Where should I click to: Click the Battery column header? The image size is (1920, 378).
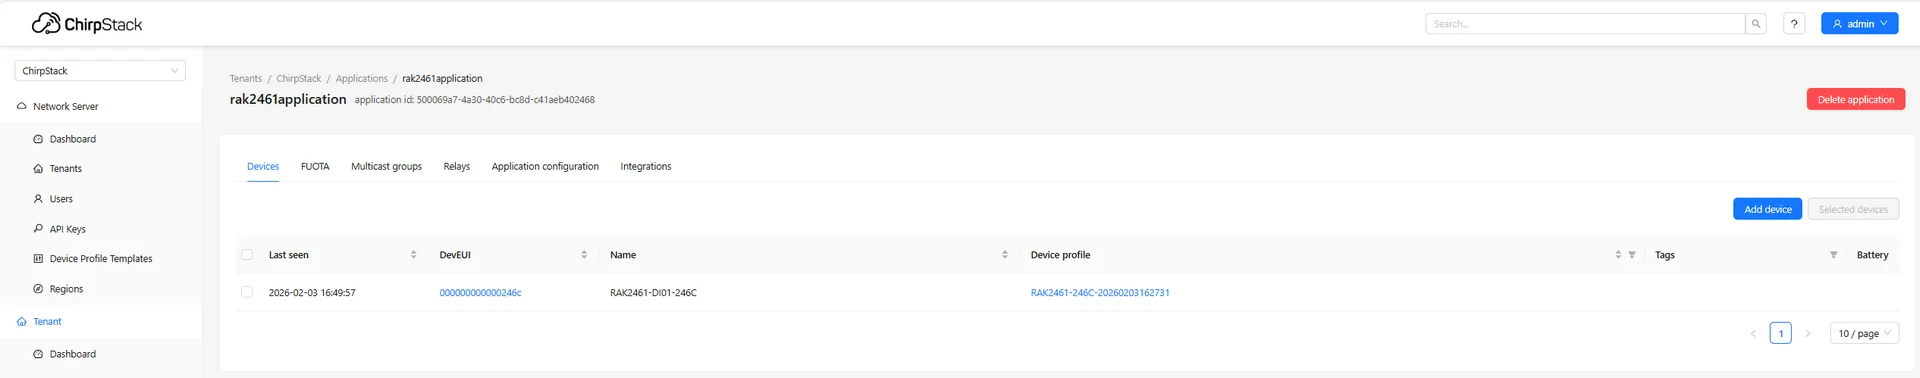point(1872,255)
